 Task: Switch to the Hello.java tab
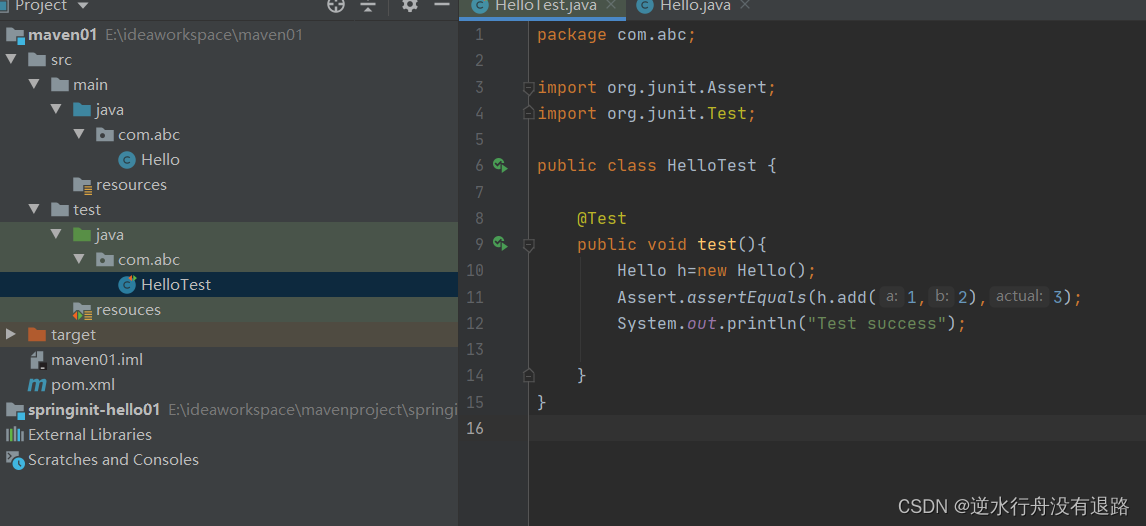click(x=695, y=6)
